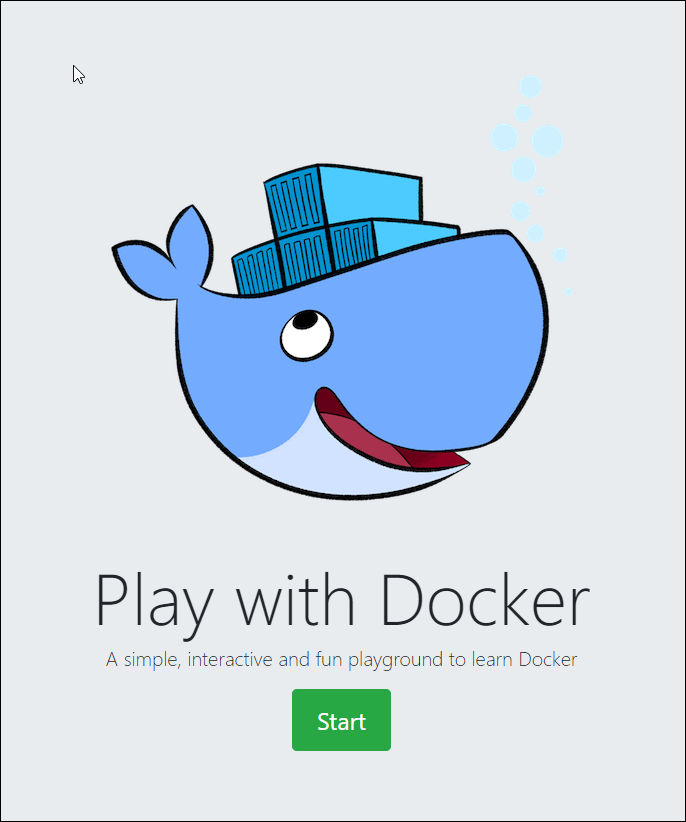The image size is (686, 822).
Task: Click the green Start button
Action: click(341, 720)
